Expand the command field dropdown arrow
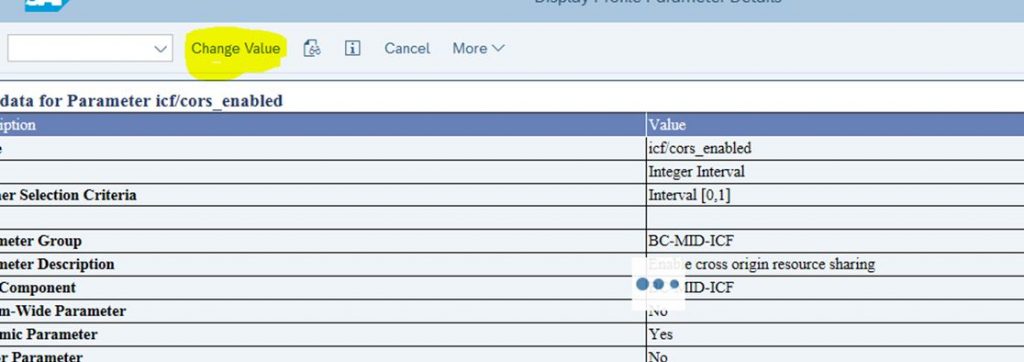Viewport: 1024px width, 362px height. click(160, 49)
